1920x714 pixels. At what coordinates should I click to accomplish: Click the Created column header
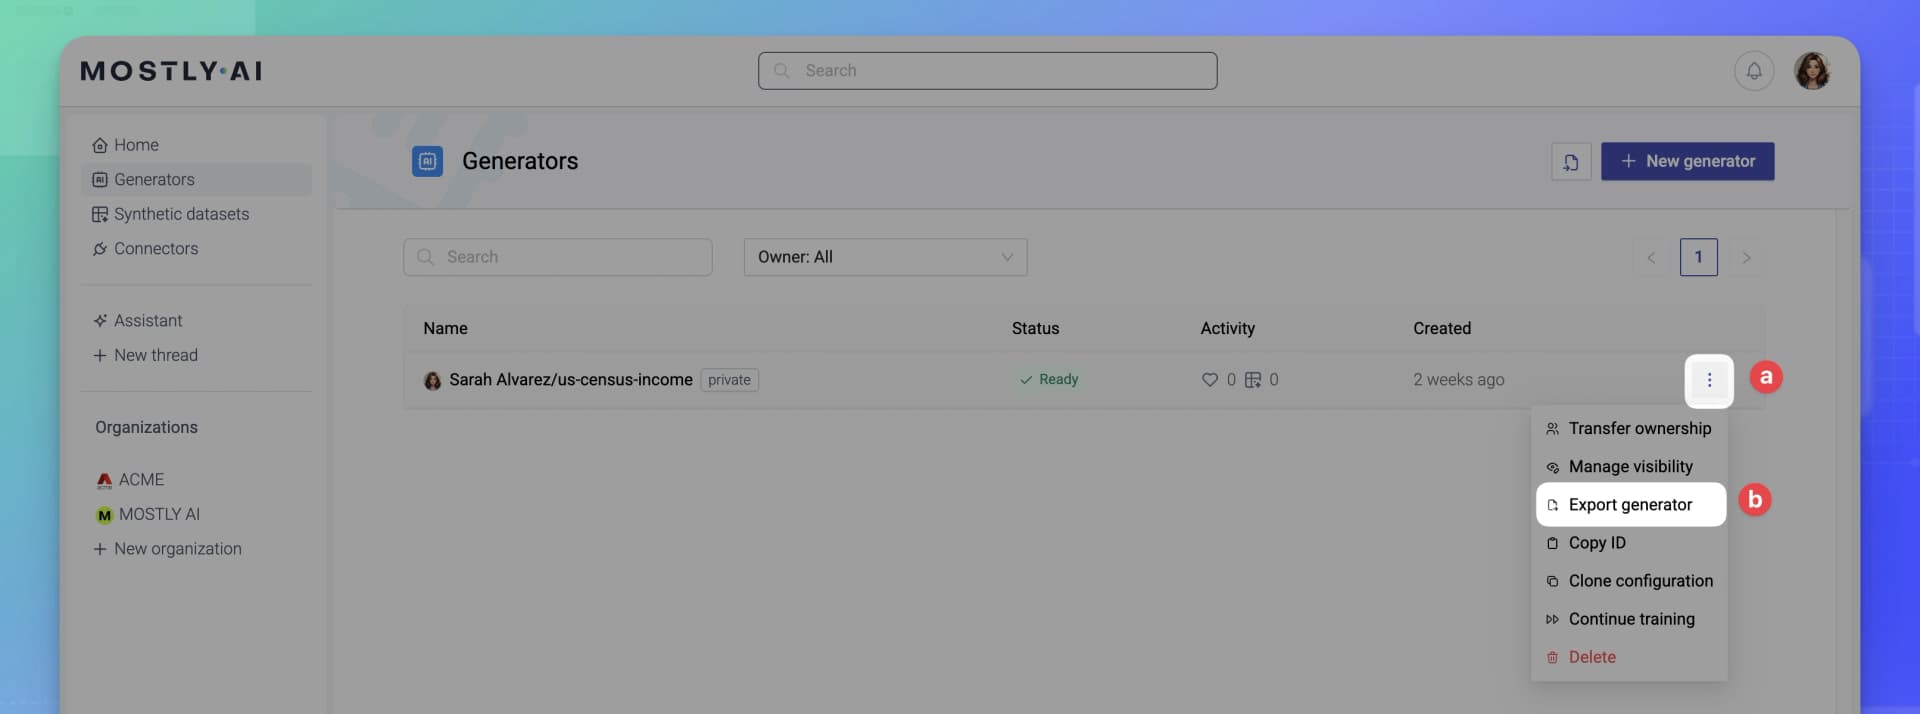point(1441,329)
